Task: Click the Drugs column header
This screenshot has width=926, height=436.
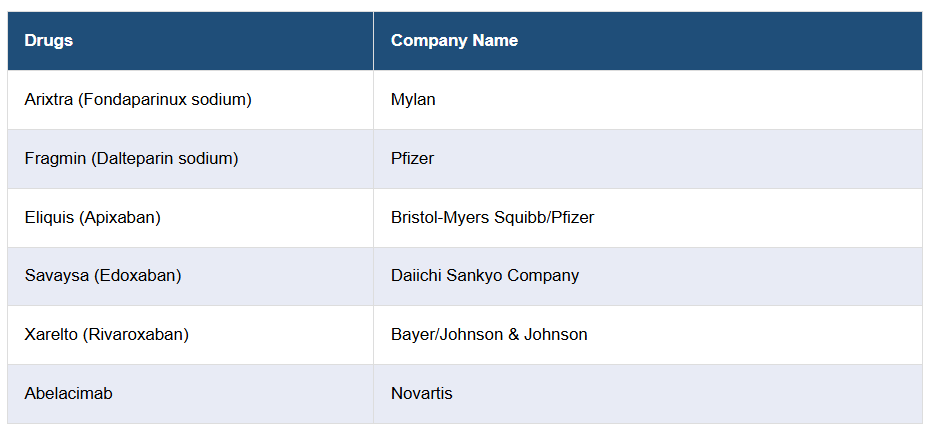Action: tap(49, 41)
